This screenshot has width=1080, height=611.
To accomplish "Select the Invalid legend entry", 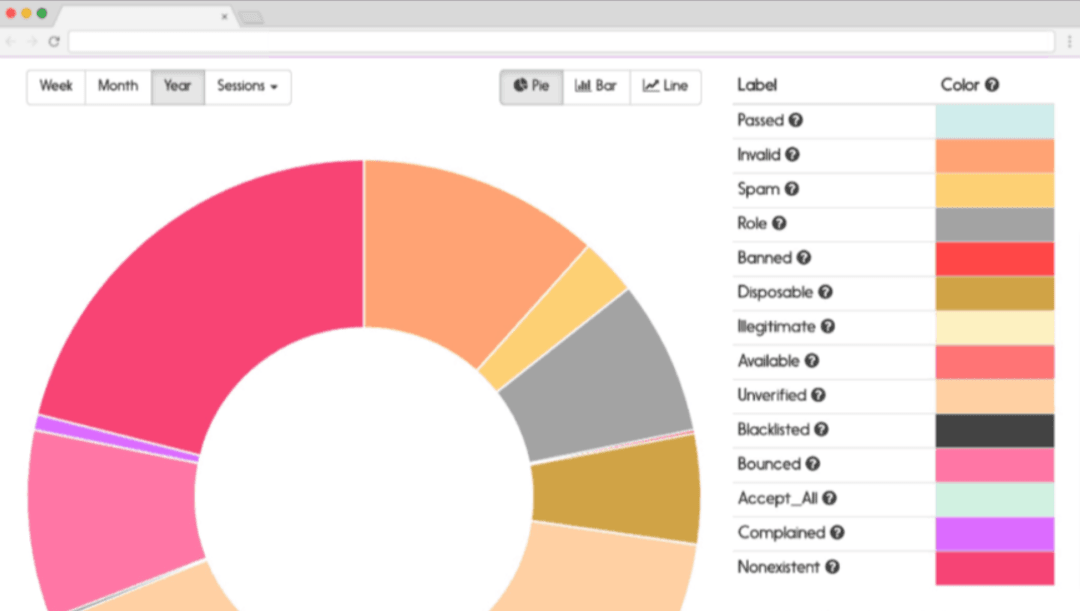I will click(x=762, y=154).
